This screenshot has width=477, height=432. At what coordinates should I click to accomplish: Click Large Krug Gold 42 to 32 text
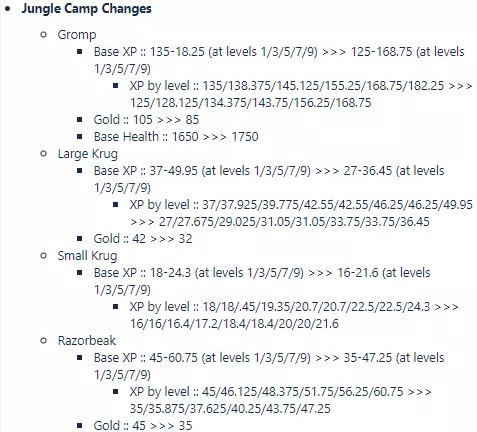(x=143, y=239)
